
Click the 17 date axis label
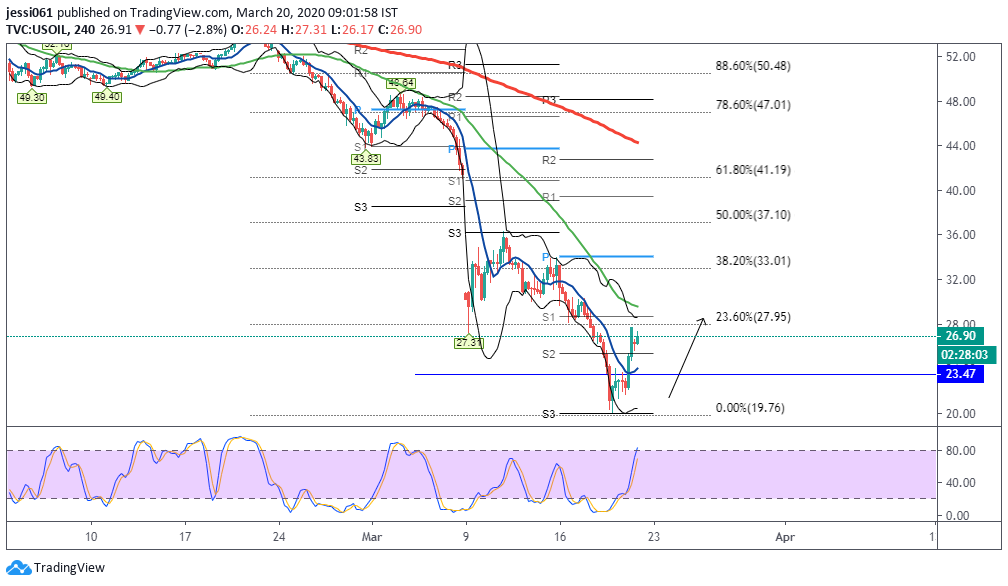185,537
